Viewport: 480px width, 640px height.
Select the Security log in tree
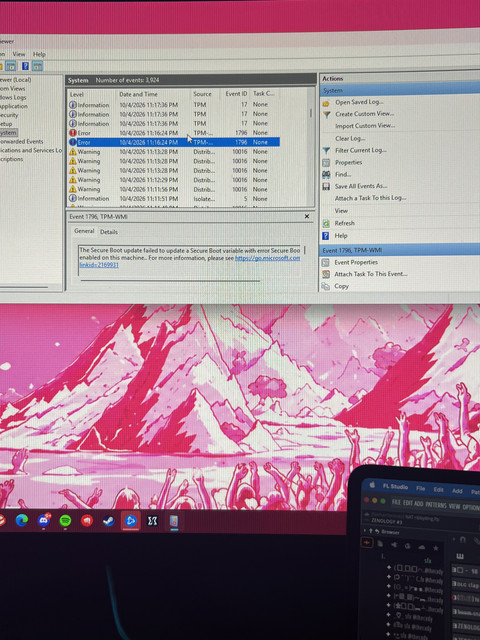(x=9, y=115)
